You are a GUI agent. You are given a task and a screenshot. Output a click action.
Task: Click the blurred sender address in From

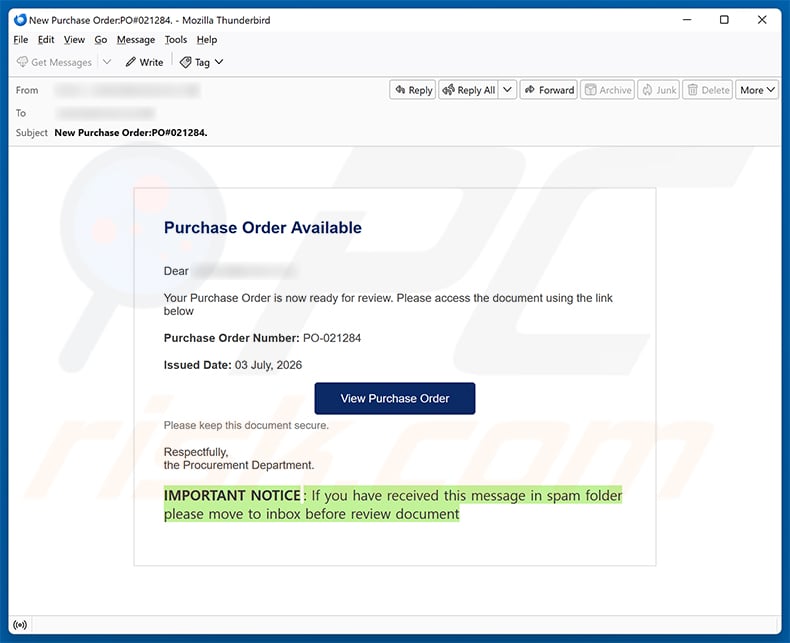coord(128,90)
